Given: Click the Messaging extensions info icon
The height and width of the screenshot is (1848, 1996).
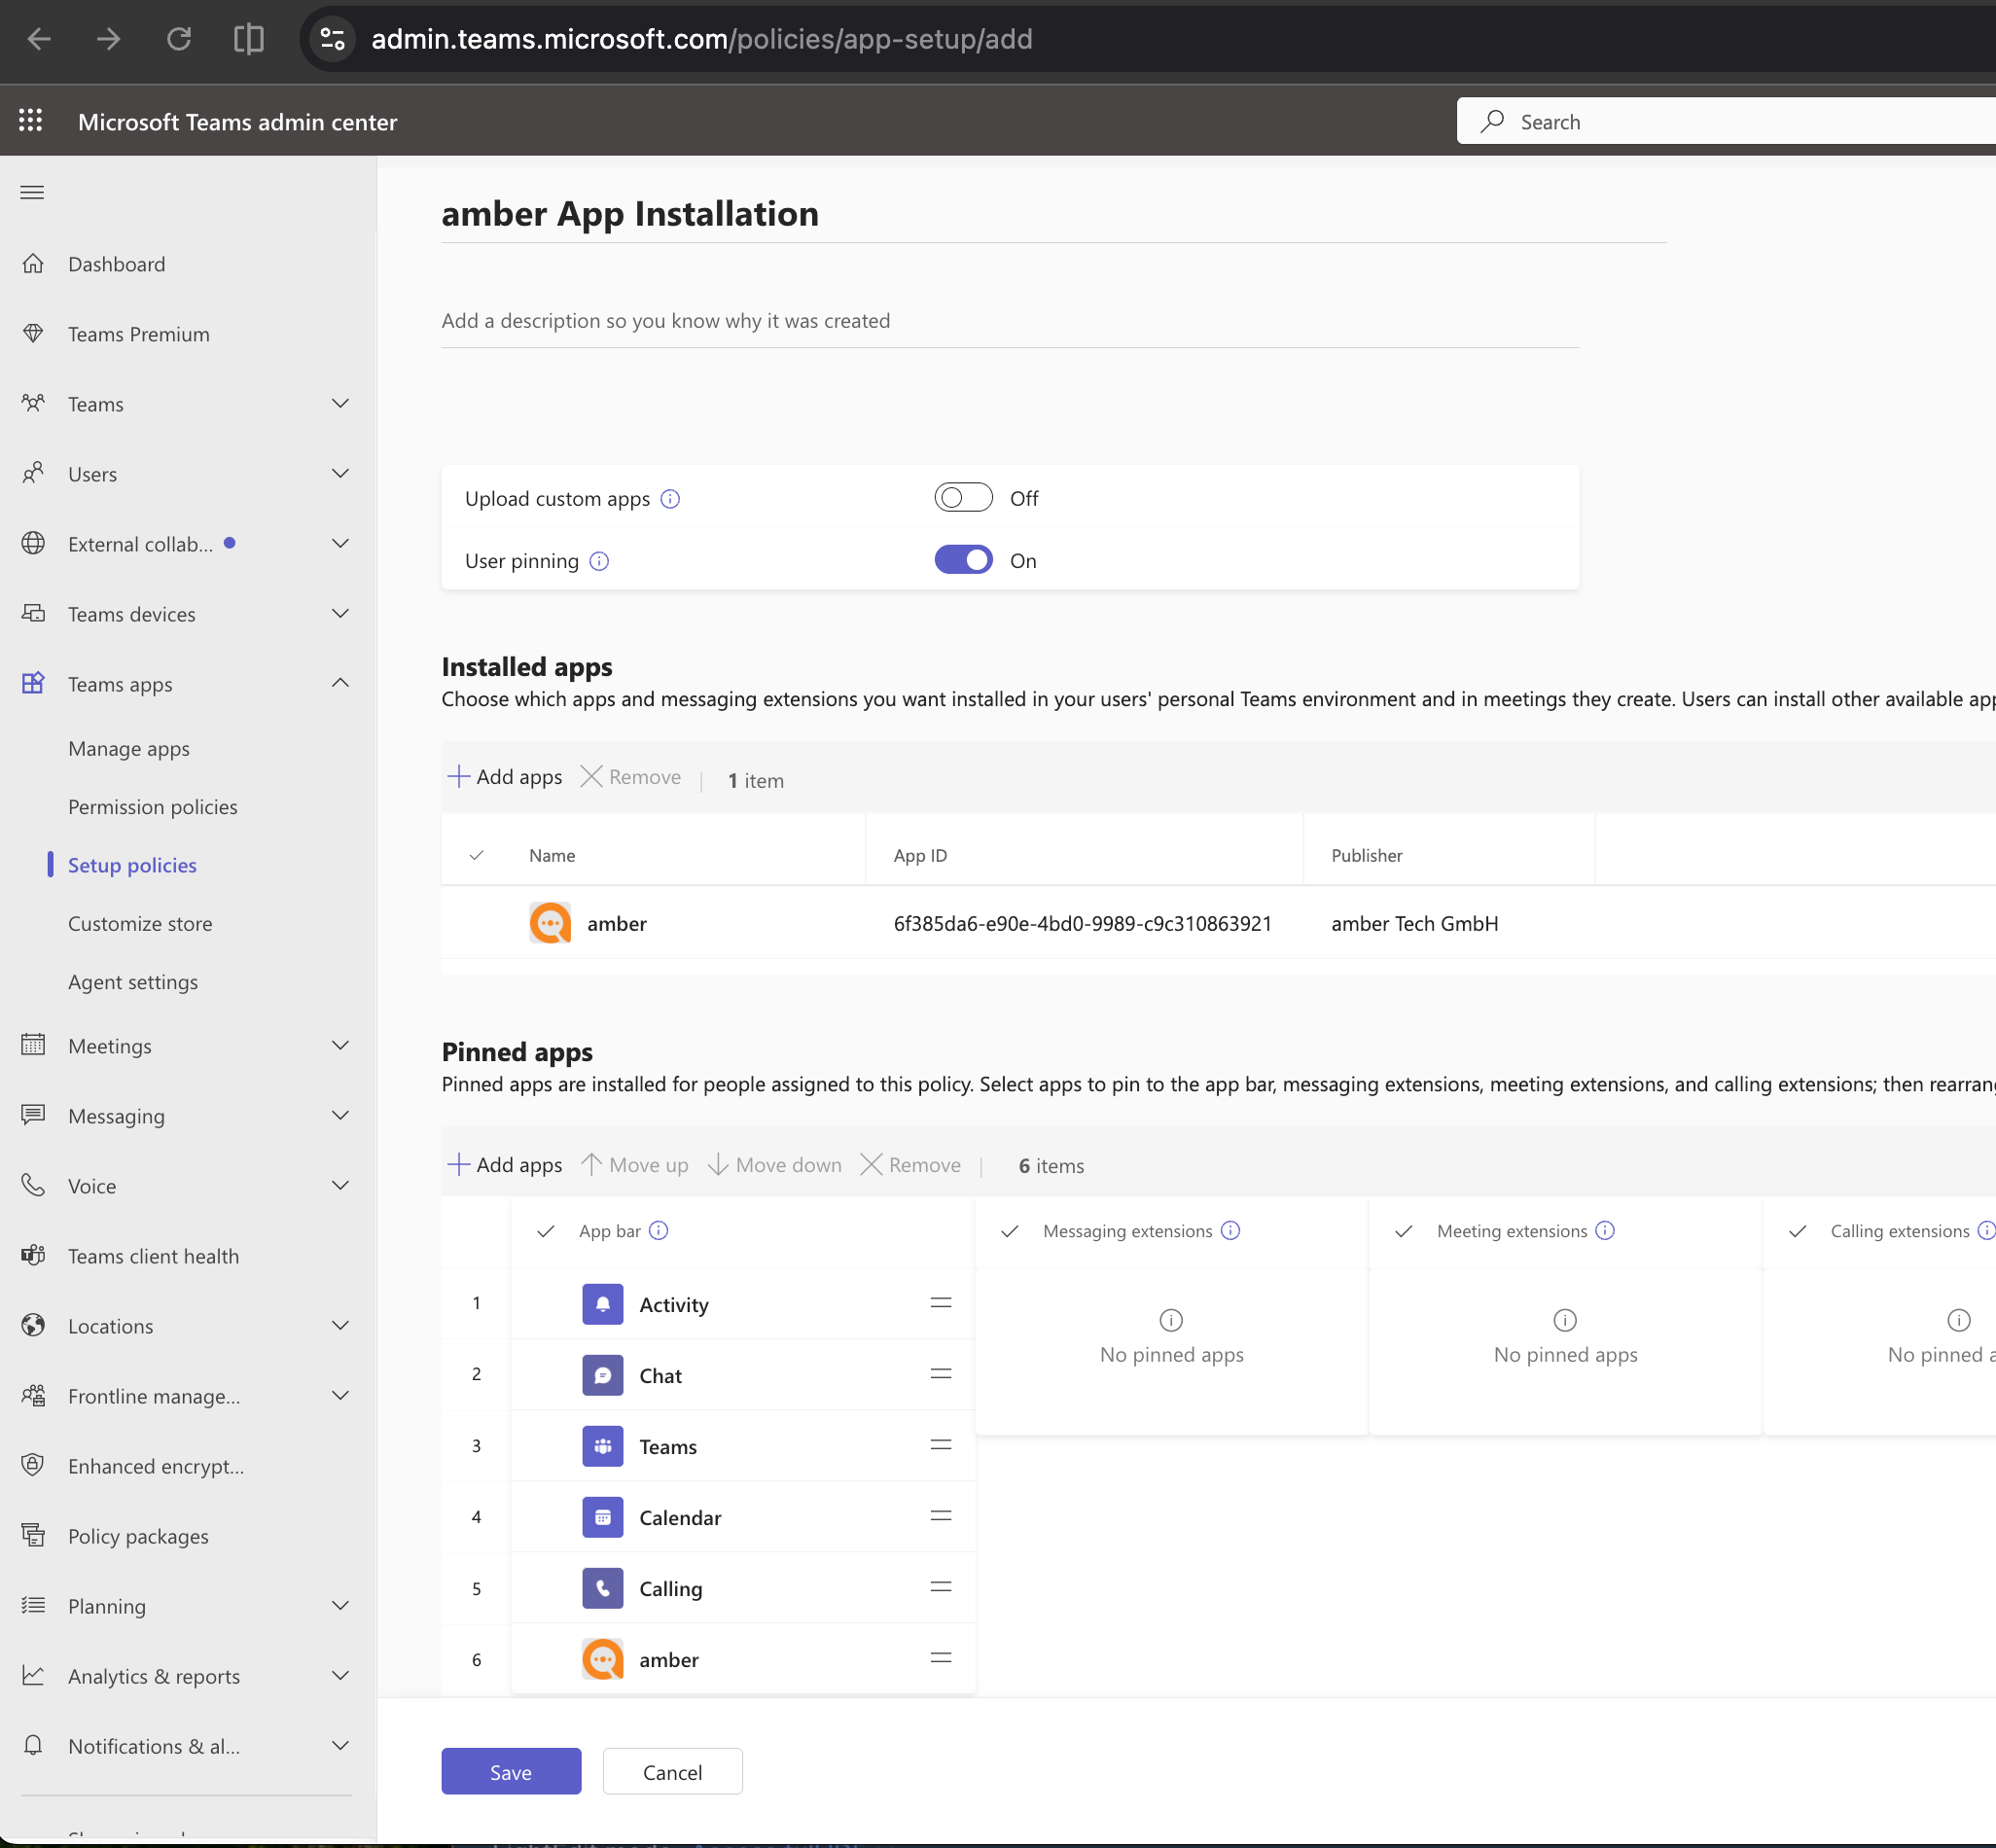Looking at the screenshot, I should click(1231, 1230).
